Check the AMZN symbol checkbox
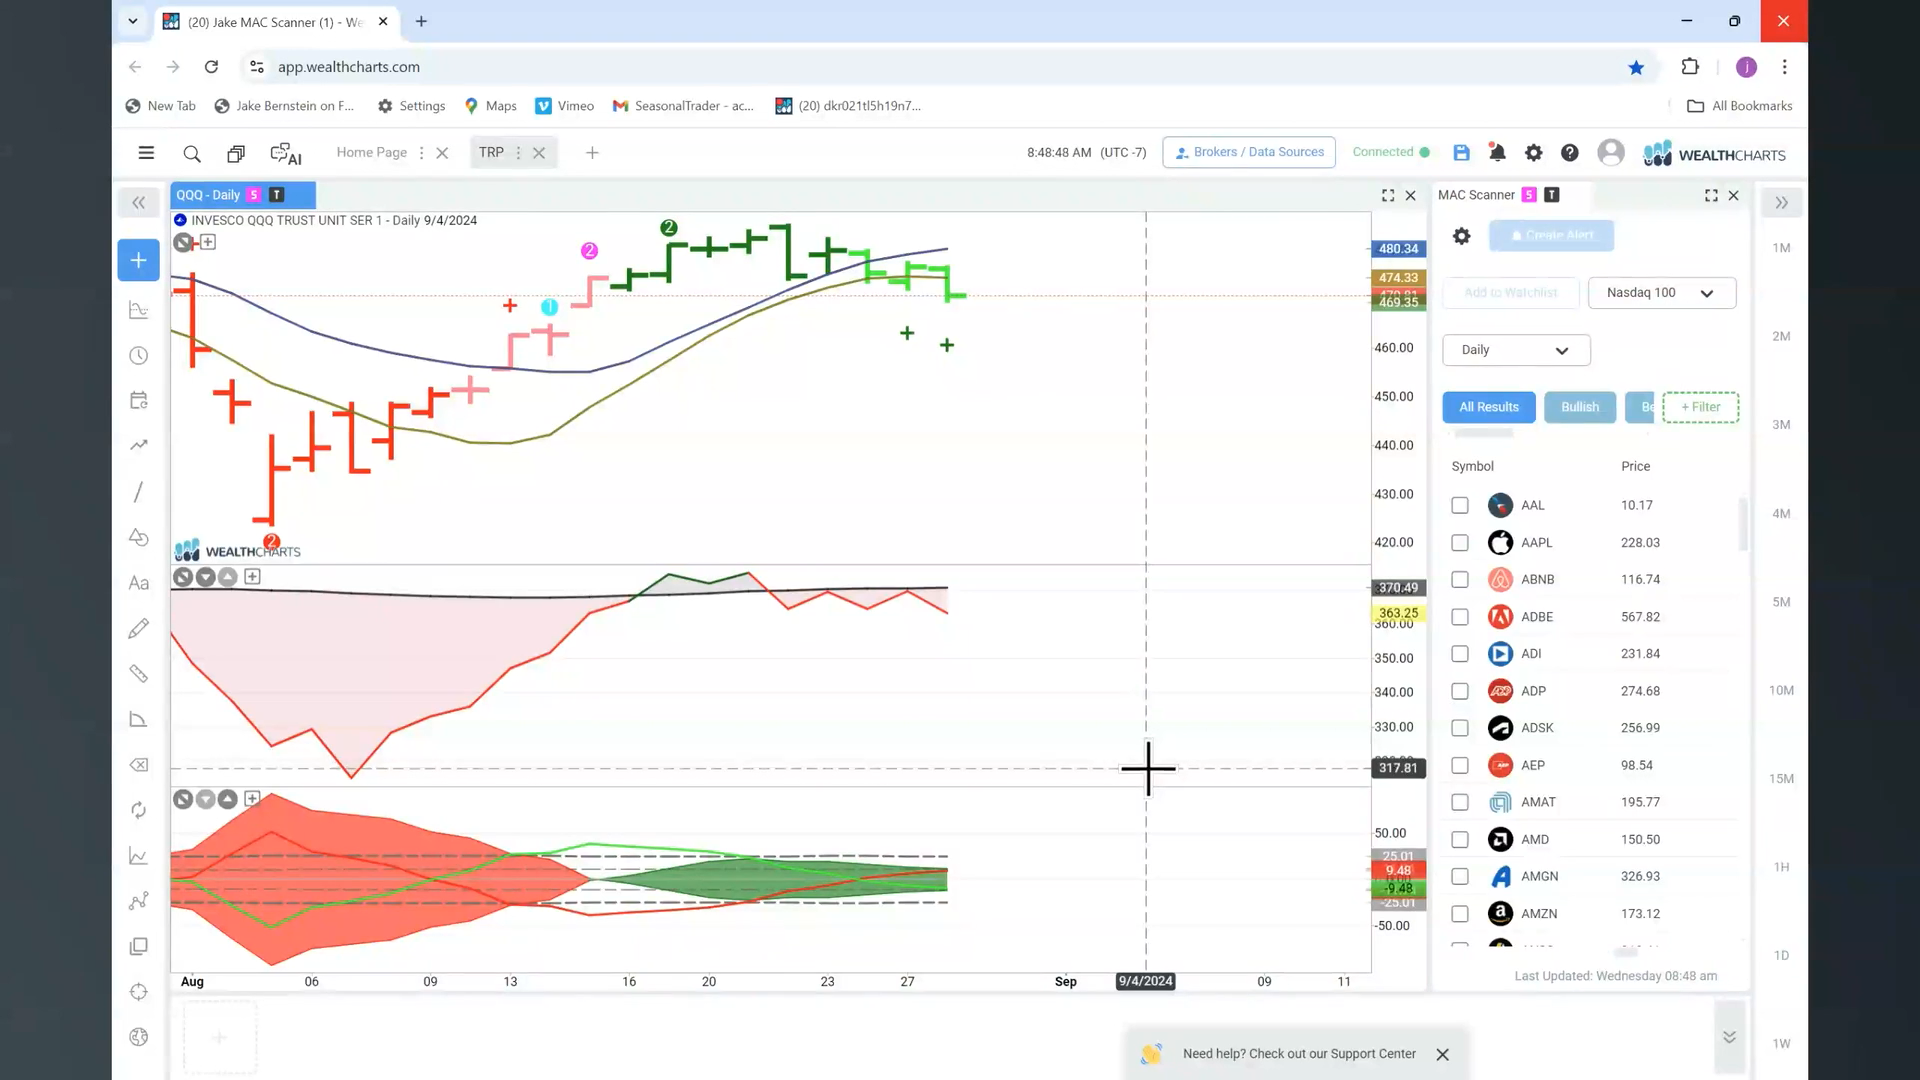 click(1460, 914)
